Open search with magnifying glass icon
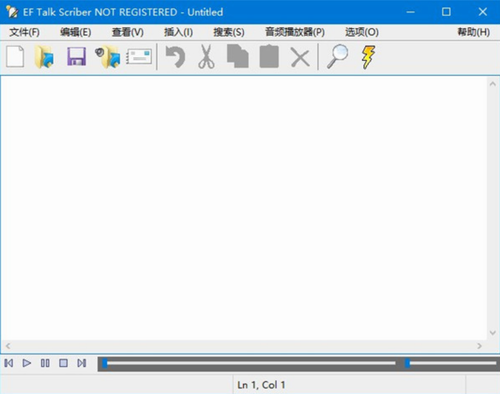Screen dimensions: 500x394 [x=337, y=57]
